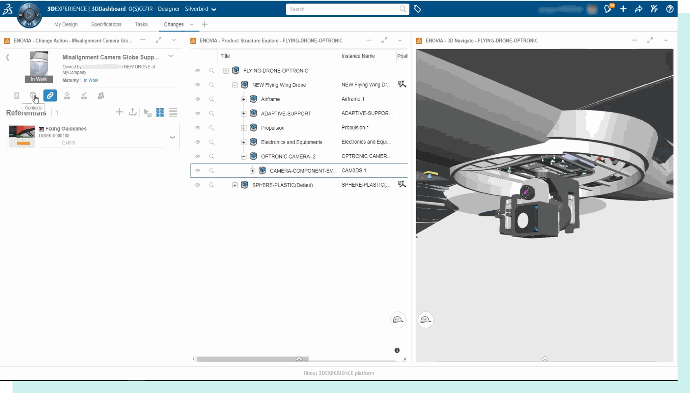Screen dimensions: 690x394
Task: Select the highlighted Referentials link icon
Action: [x=50, y=95]
